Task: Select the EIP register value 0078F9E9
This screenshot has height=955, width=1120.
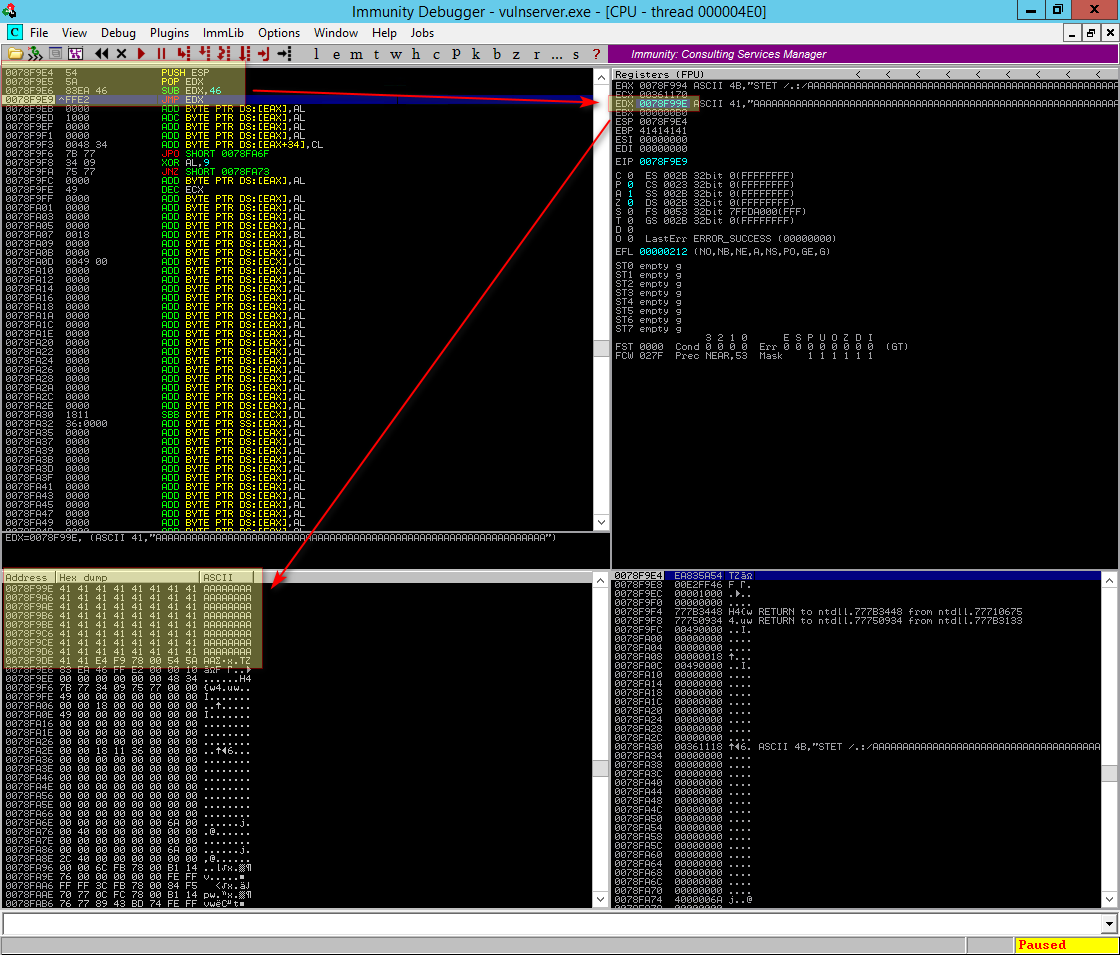Action: point(663,162)
